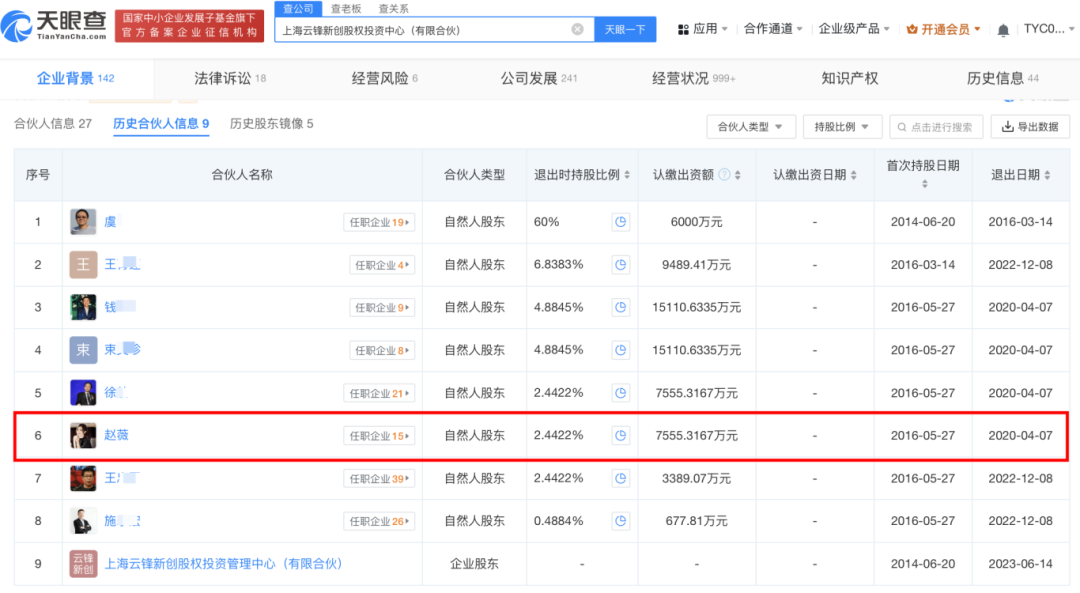1080x593 pixels.
Task: Click the red 官方备案企业征信机构 banner
Action: pos(189,25)
